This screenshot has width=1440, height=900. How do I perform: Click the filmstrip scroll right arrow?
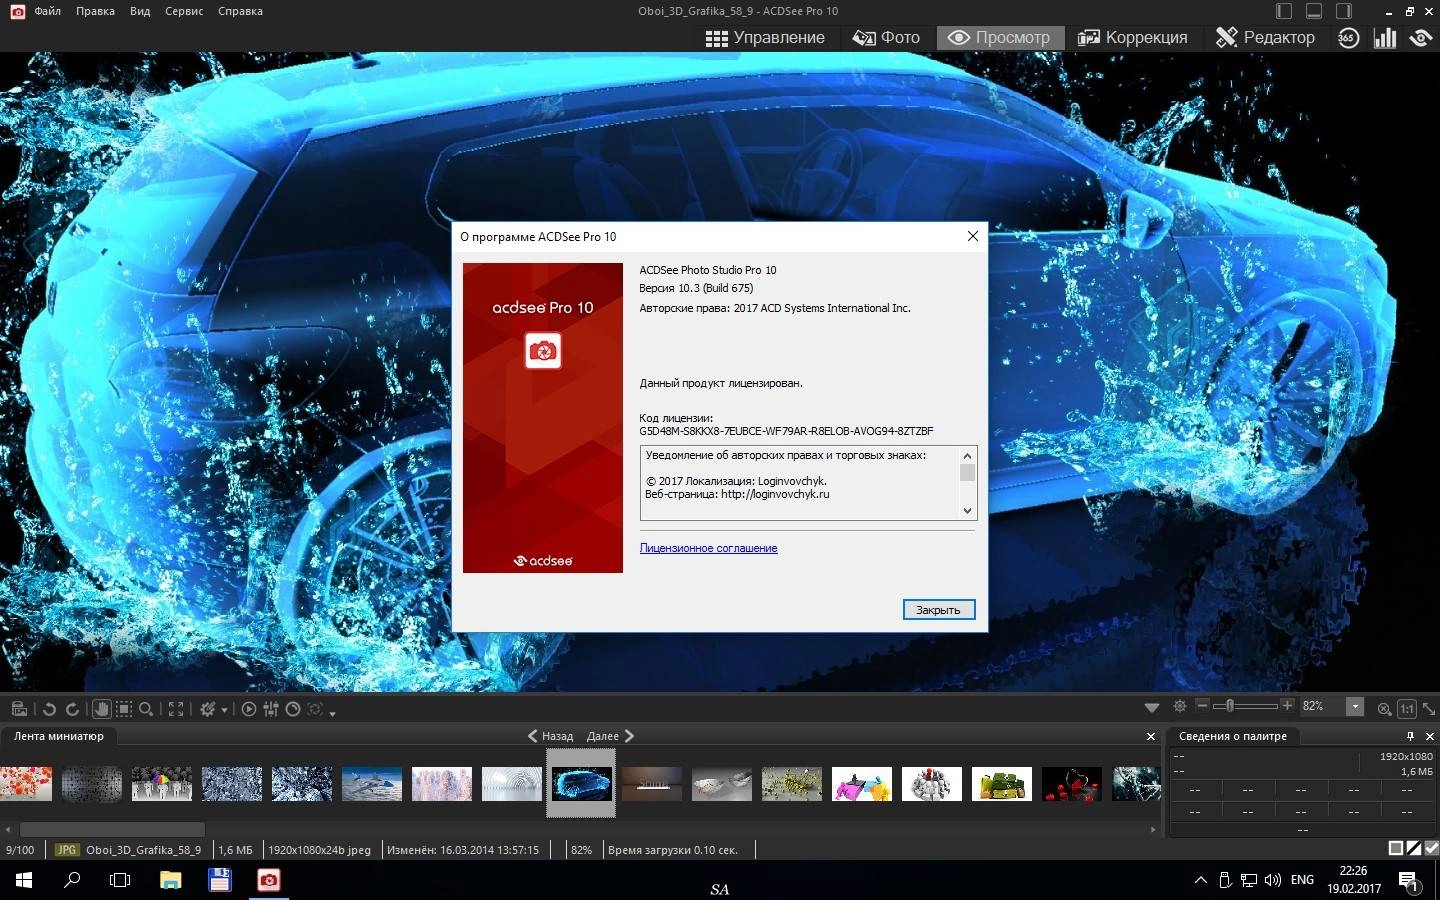[1153, 829]
